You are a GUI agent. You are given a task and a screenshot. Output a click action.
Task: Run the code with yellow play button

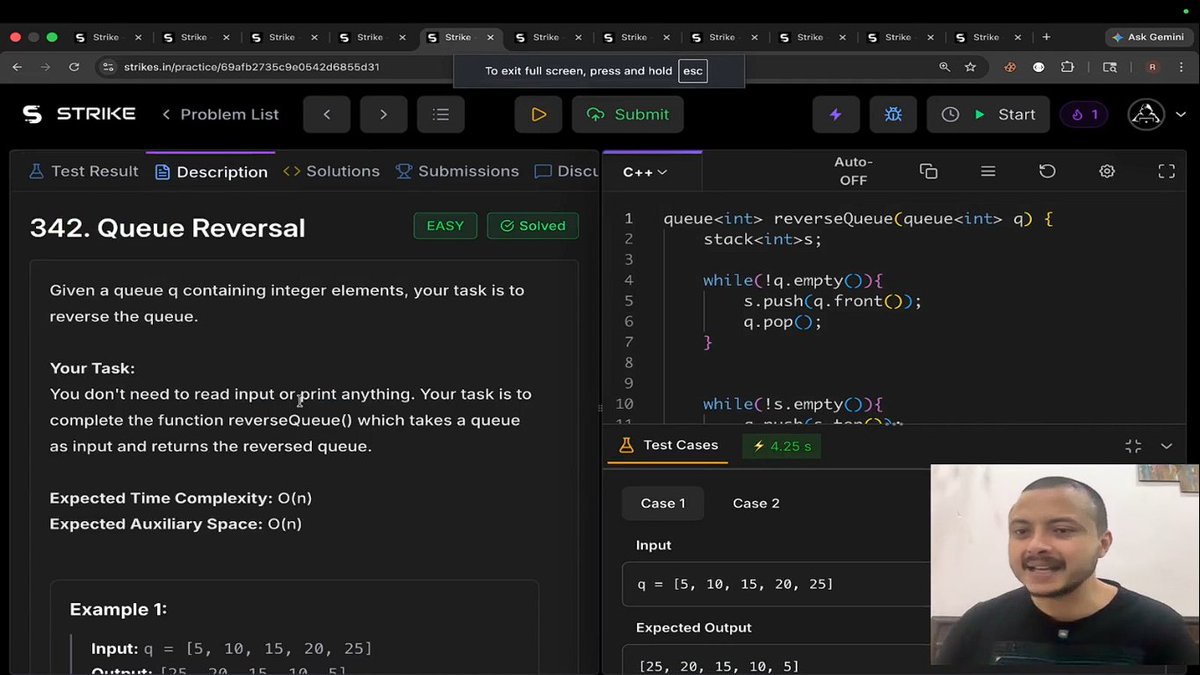click(539, 114)
